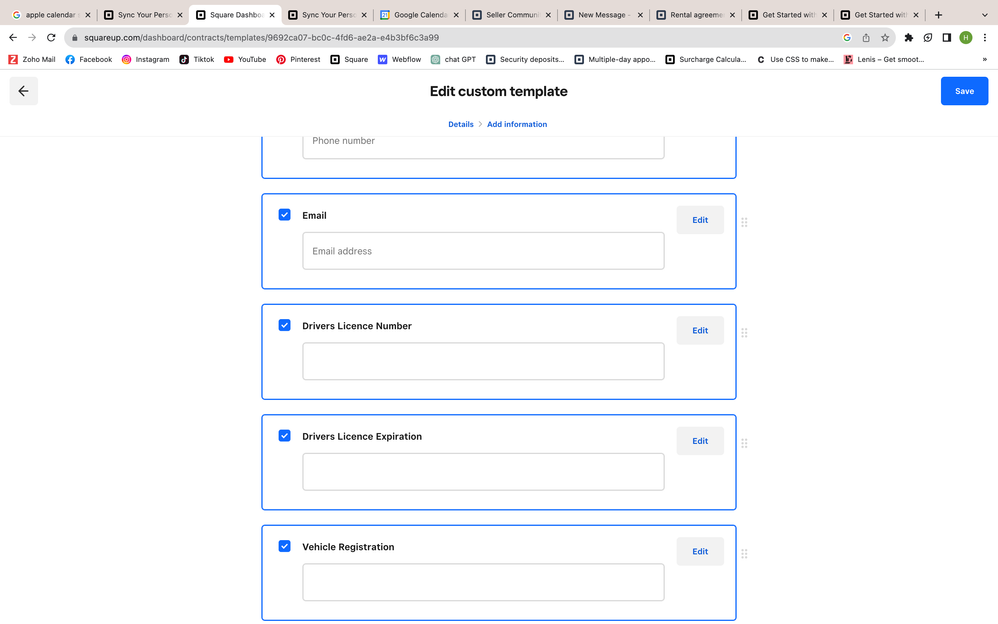Switch to the Rental agreement tab

pos(695,15)
